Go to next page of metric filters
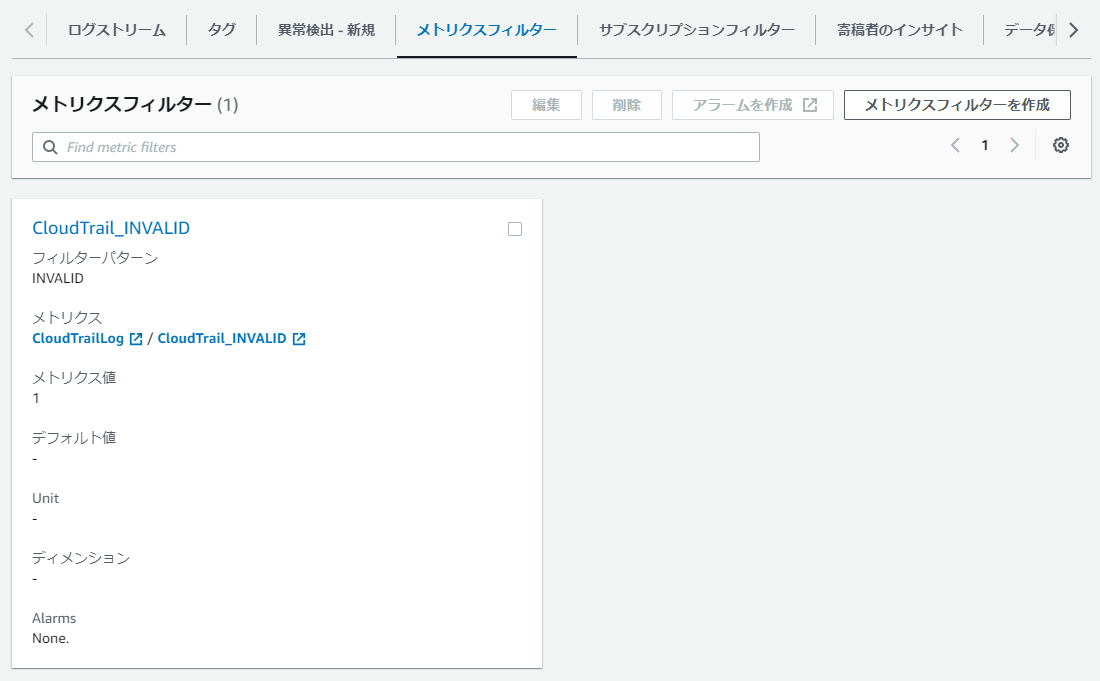The width and height of the screenshot is (1100, 681). 1014,145
